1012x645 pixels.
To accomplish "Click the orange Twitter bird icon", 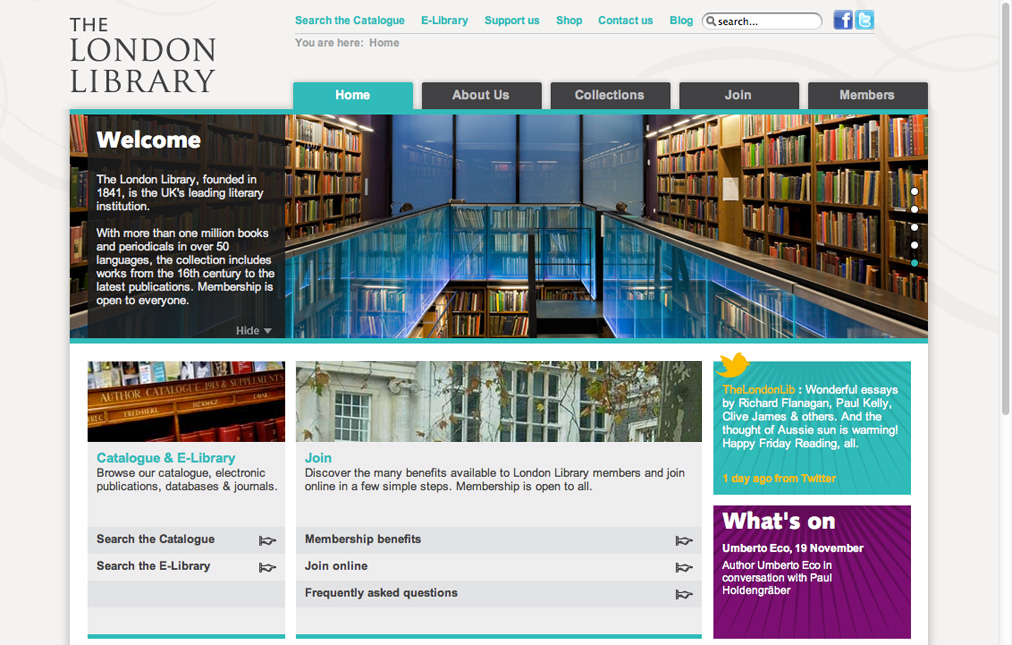I will coord(733,365).
